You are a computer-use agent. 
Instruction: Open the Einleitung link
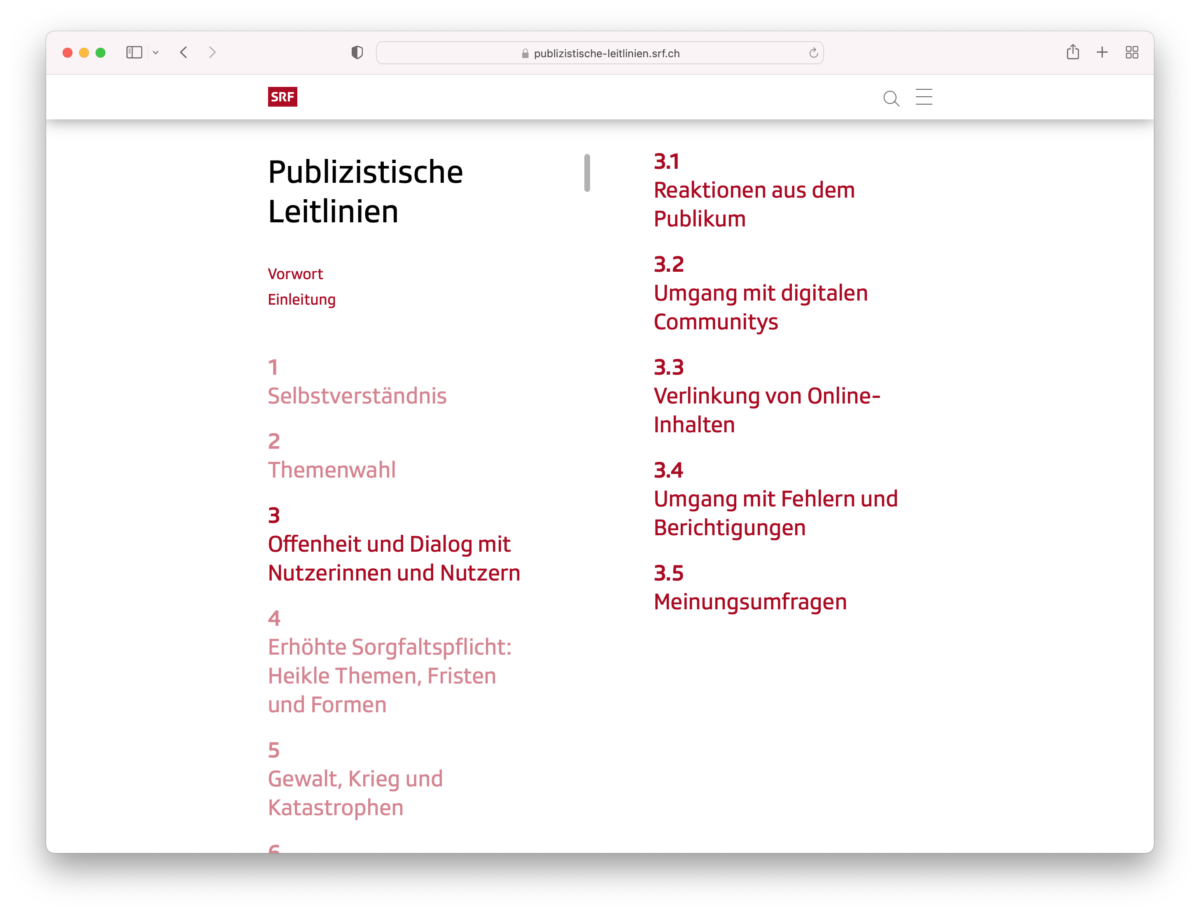click(x=301, y=300)
